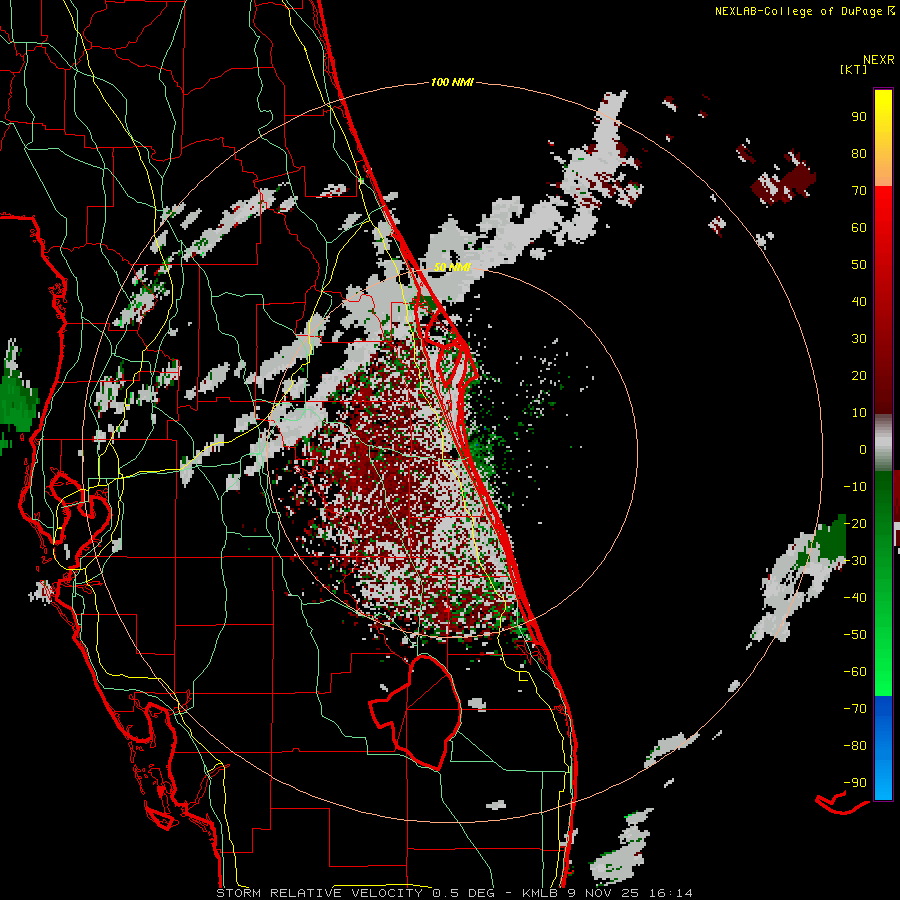Click the 100 NMI range ring label
The image size is (900, 900).
(x=452, y=82)
